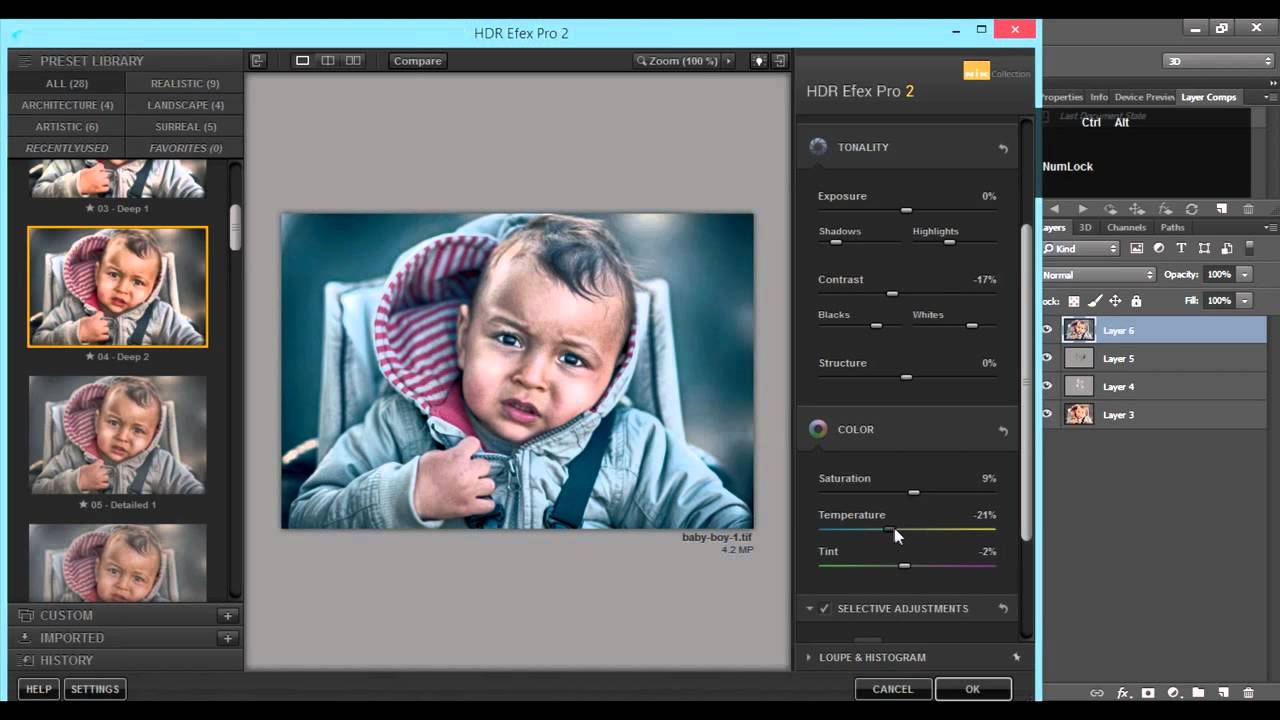Create new layer in Photoshop Layers panel
This screenshot has height=720, width=1280.
1223,692
